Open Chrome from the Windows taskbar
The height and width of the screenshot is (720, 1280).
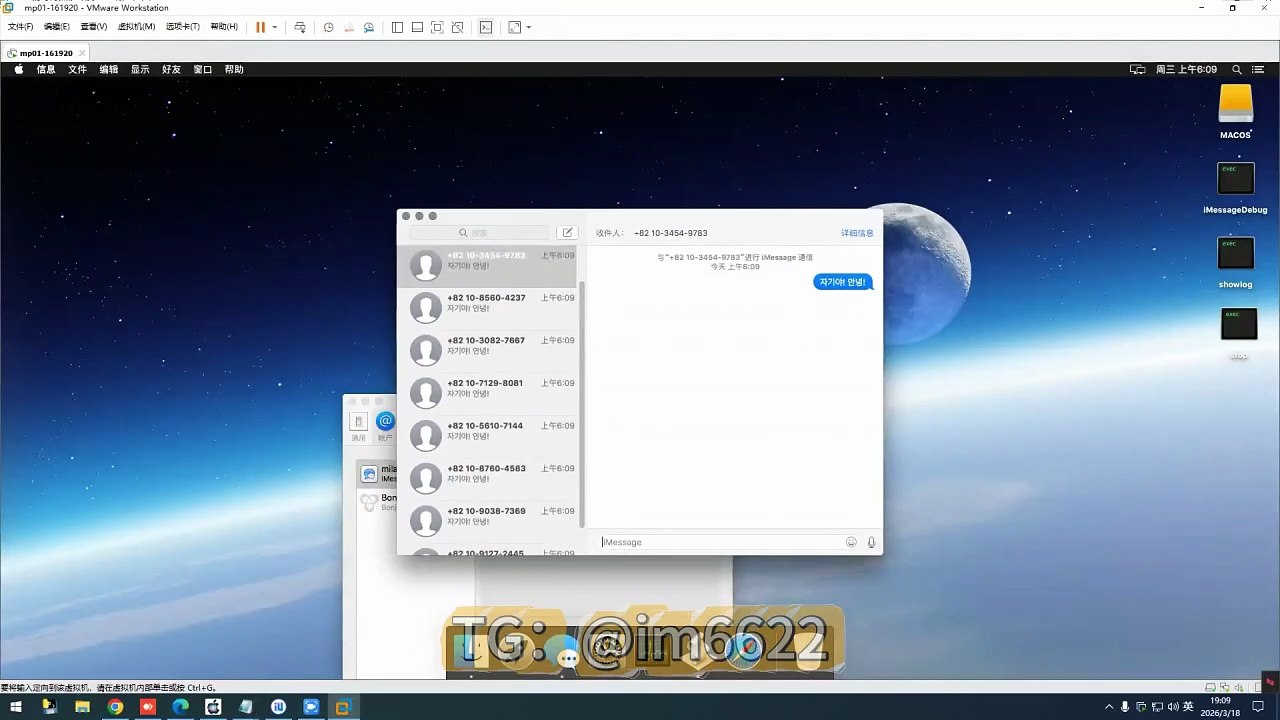coord(115,707)
